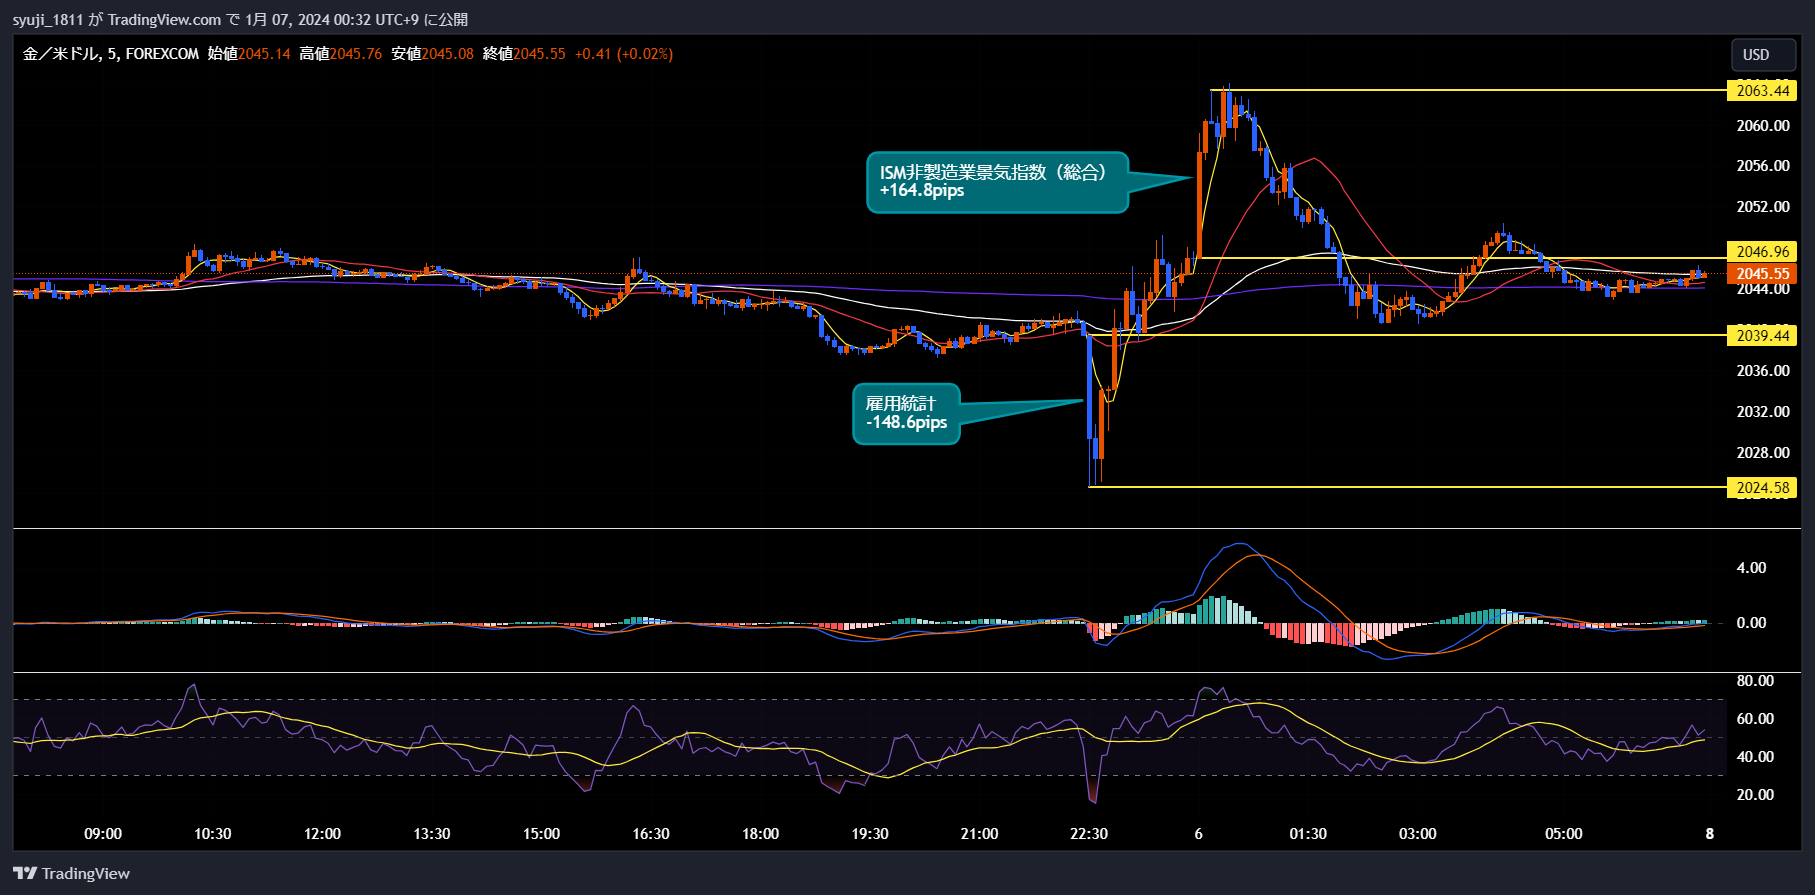Click the 高値 2045.76 high value
This screenshot has width=1815, height=895.
341,54
